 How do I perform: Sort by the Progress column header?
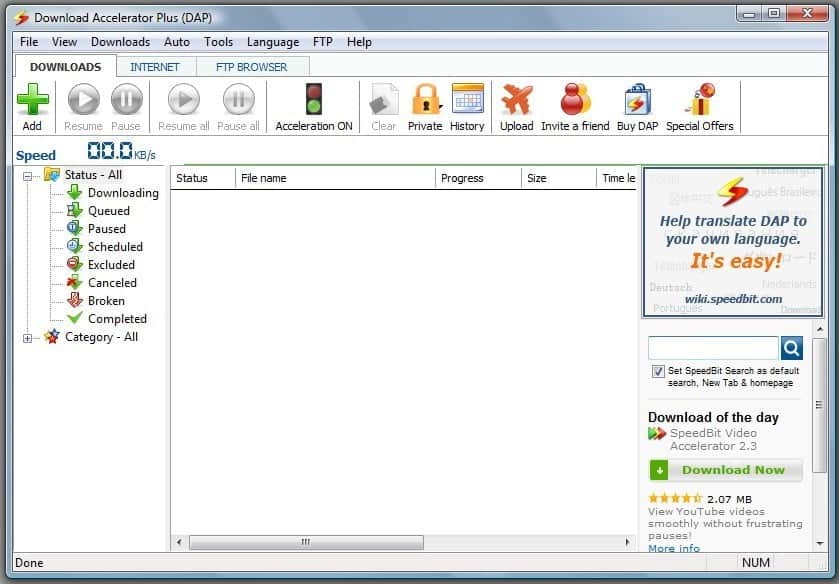(x=478, y=178)
